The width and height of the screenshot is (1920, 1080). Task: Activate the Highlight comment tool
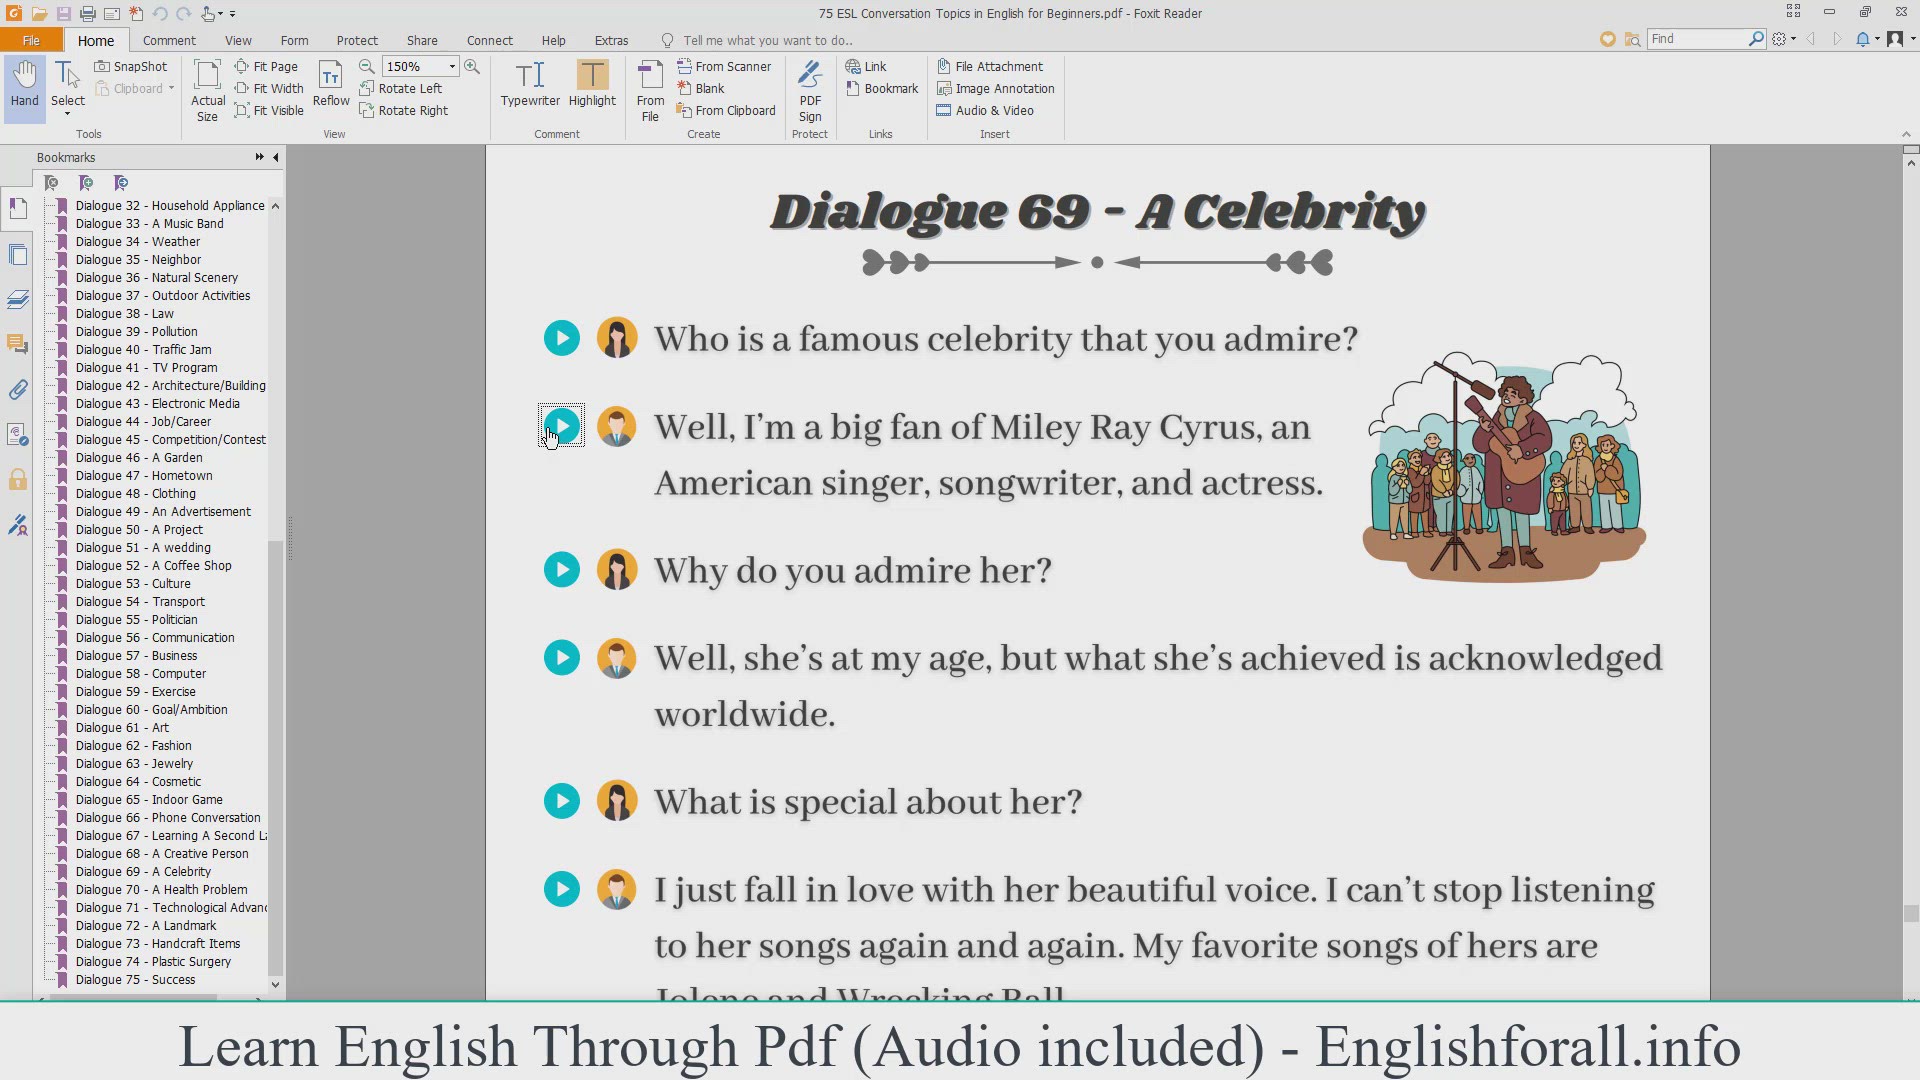[x=592, y=84]
